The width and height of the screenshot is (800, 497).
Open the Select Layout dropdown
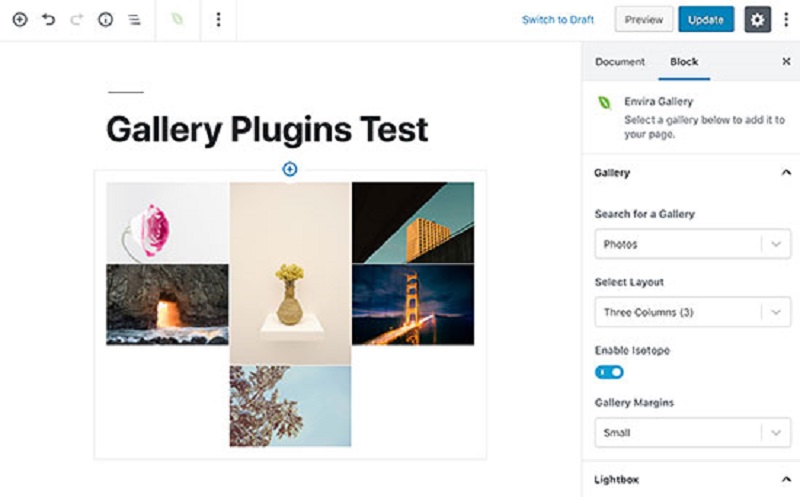click(x=692, y=312)
